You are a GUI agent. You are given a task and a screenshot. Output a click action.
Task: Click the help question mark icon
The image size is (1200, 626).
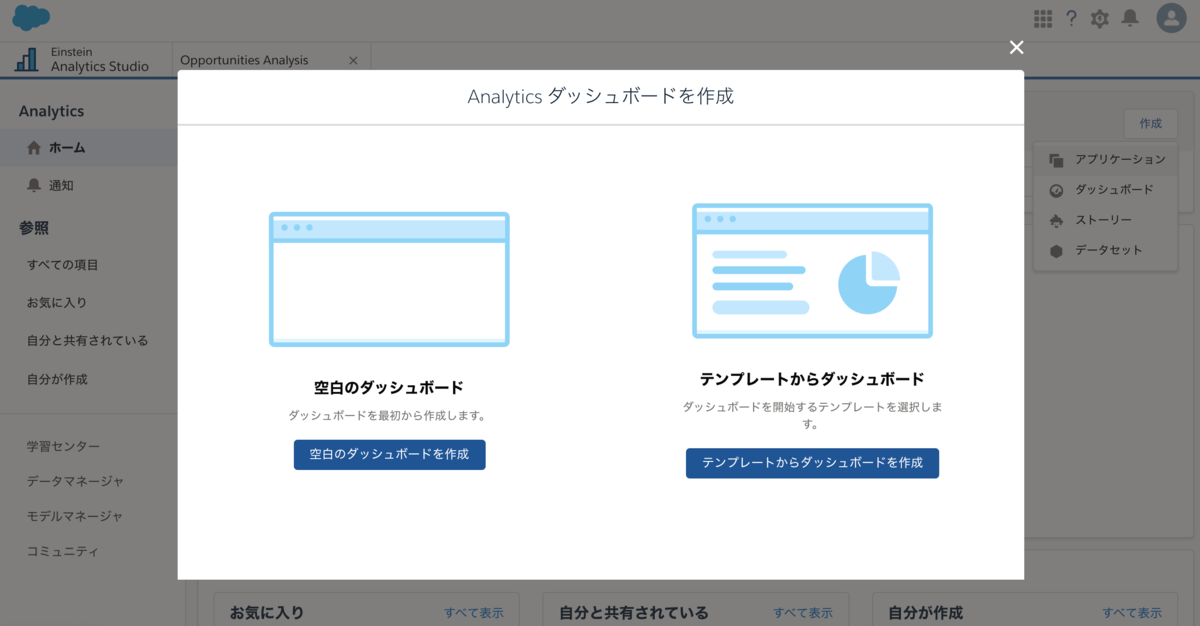click(1071, 18)
